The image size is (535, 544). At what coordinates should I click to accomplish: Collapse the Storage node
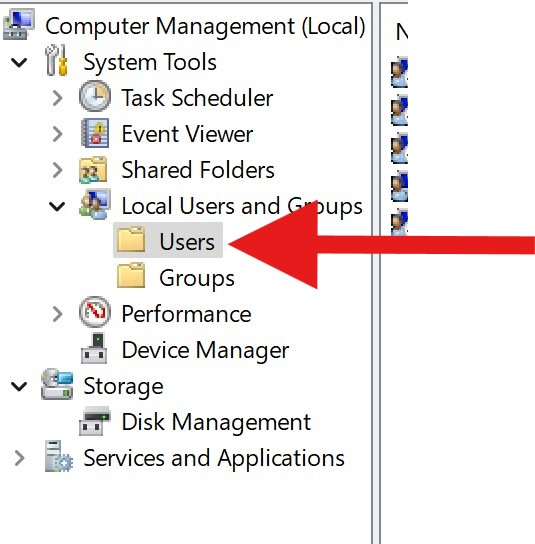19,386
